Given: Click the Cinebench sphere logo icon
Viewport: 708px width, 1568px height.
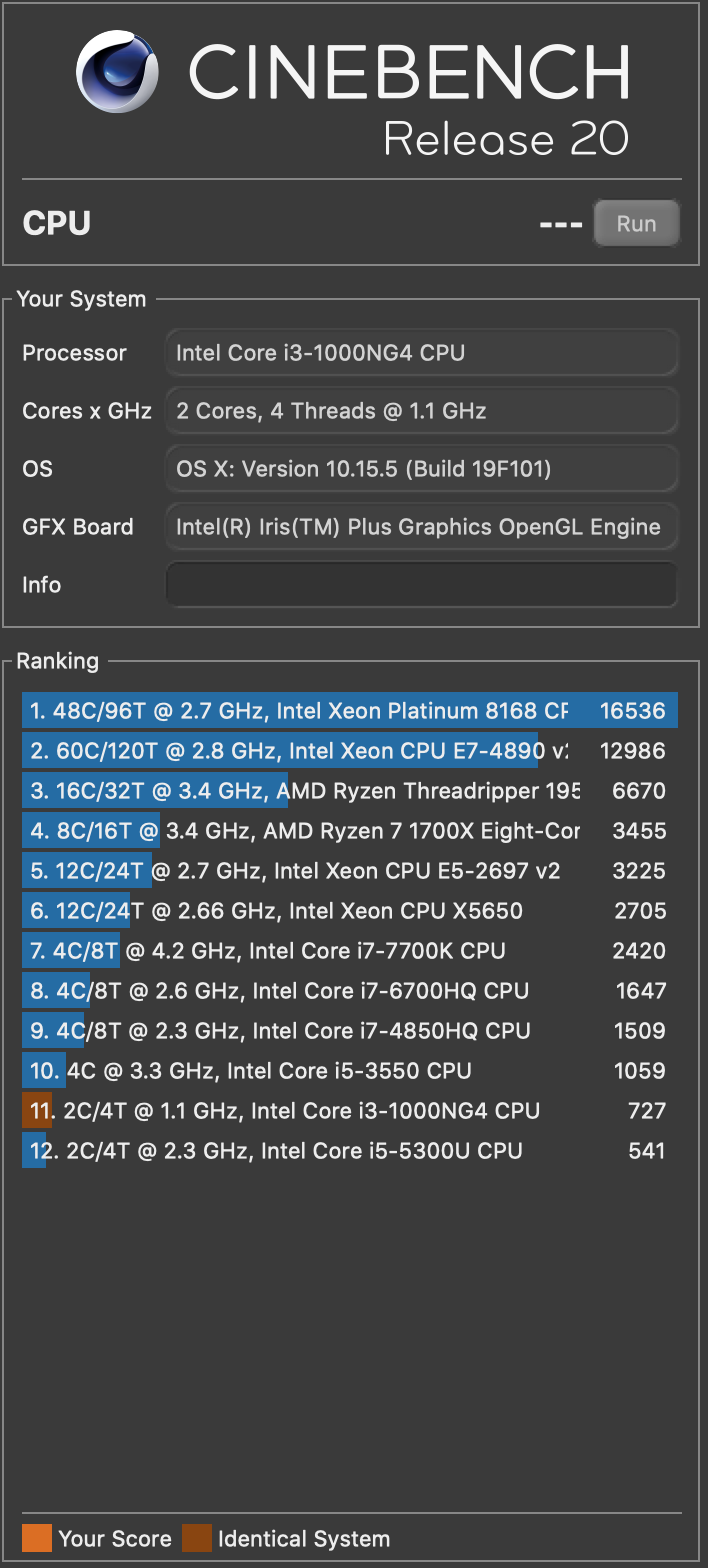Looking at the screenshot, I should [118, 71].
